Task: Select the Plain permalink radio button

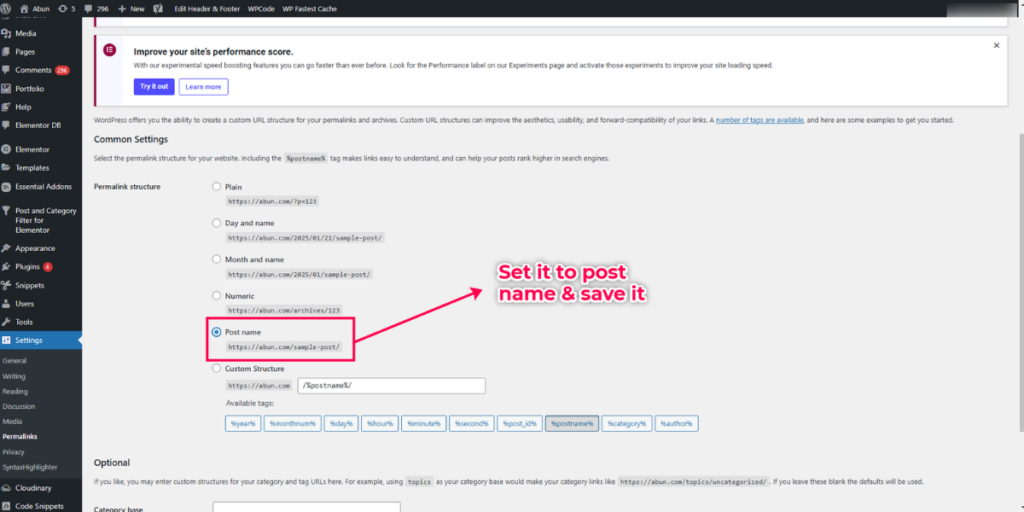Action: (x=216, y=187)
